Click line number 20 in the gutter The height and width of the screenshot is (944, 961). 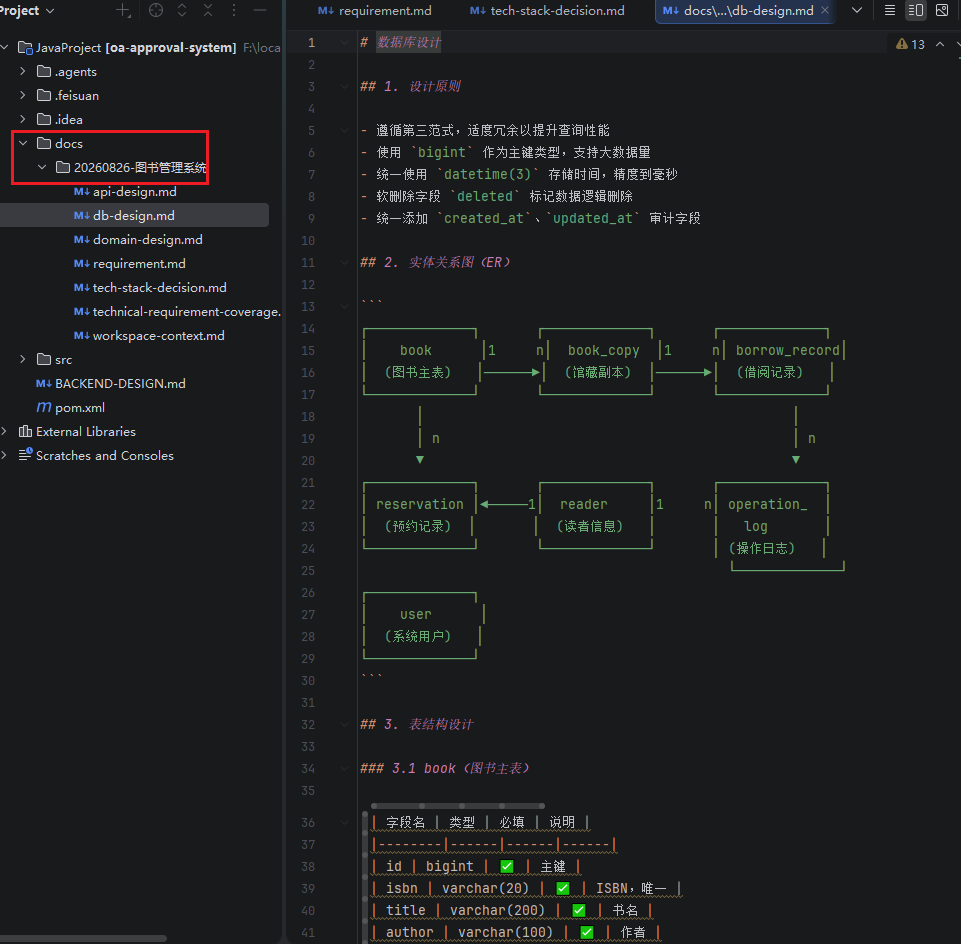308,460
